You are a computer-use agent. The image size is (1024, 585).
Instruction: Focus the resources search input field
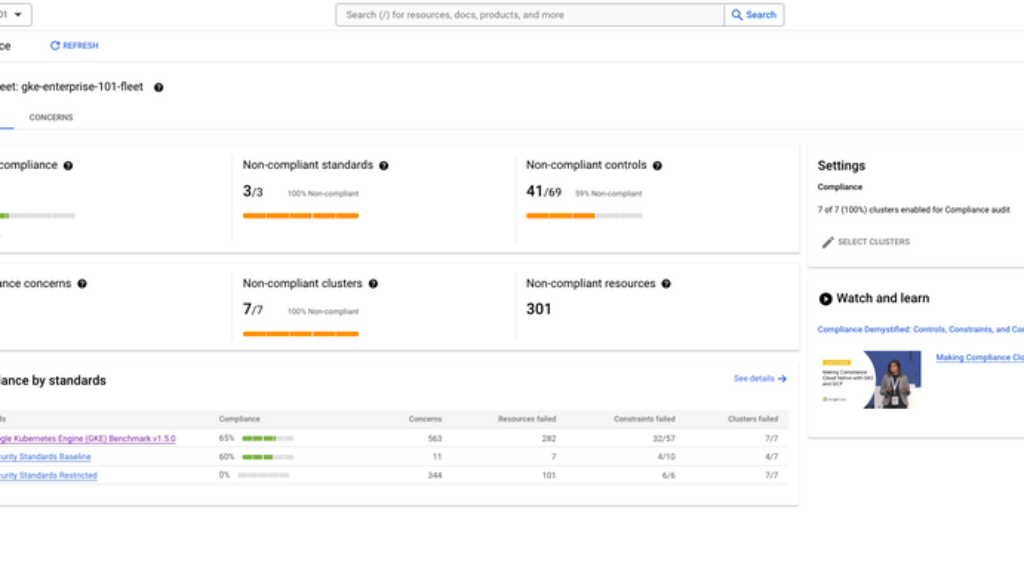click(530, 15)
